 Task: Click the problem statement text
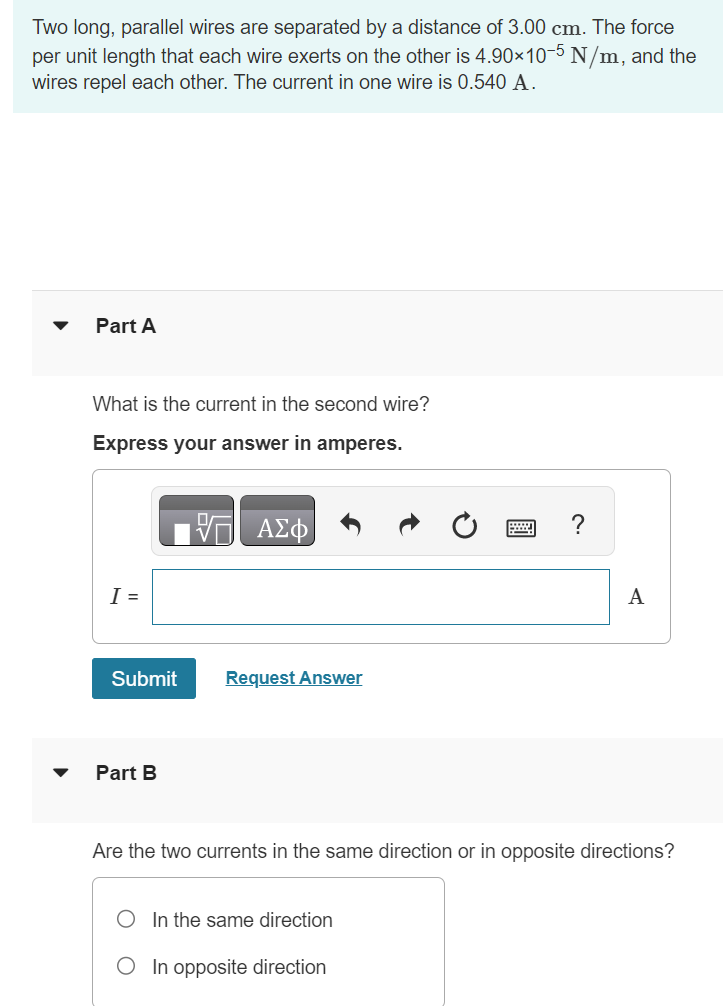[364, 55]
